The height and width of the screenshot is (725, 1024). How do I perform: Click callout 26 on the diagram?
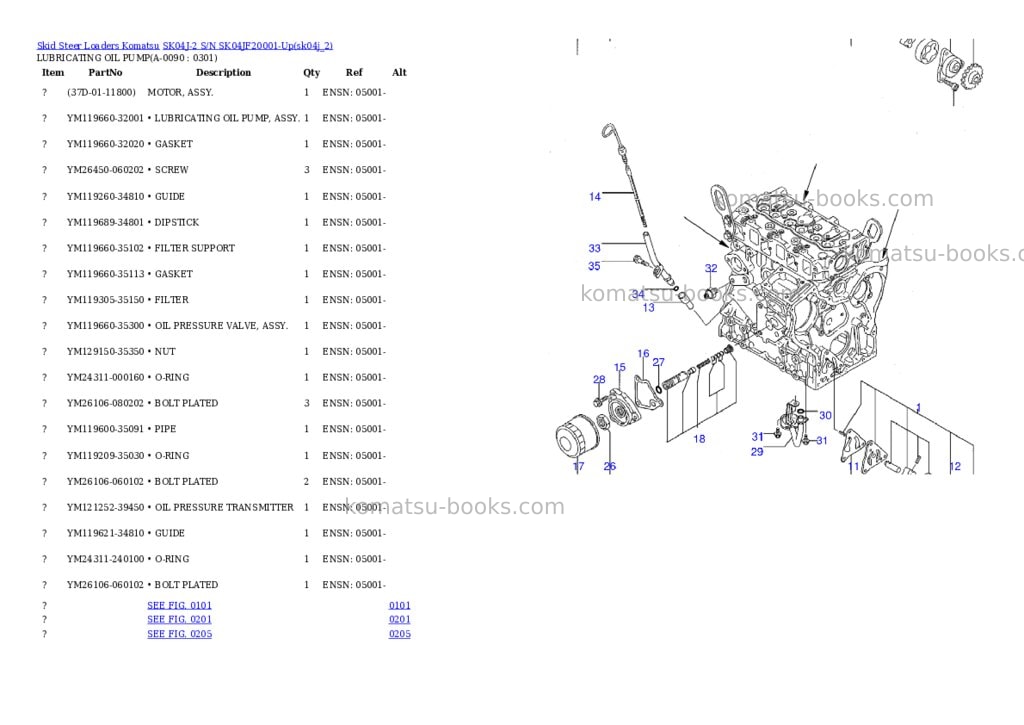click(x=609, y=466)
